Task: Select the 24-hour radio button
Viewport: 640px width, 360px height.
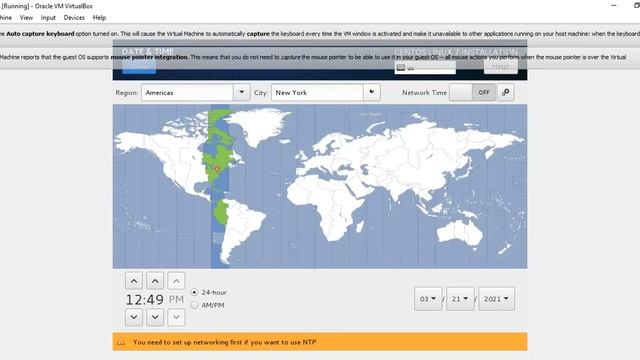Action: tap(194, 292)
